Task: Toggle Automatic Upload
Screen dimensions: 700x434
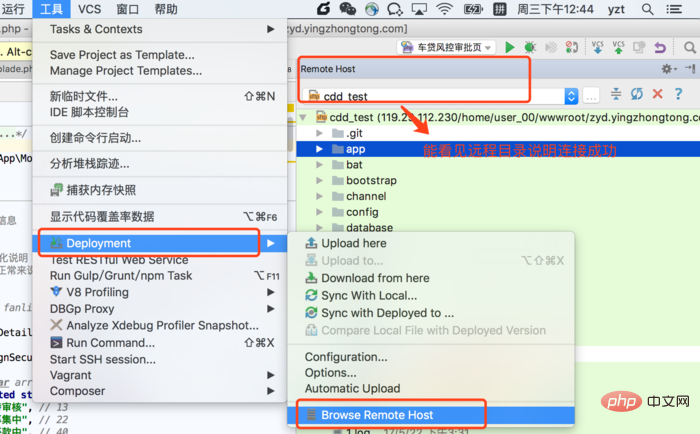Action: (x=431, y=388)
